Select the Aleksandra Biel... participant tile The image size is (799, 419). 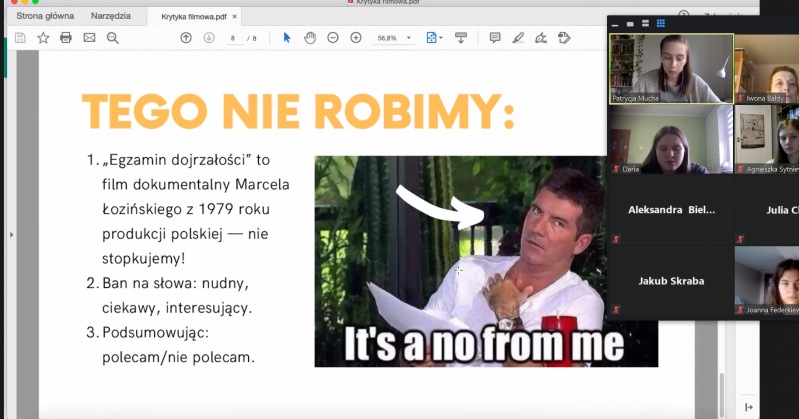click(x=672, y=210)
